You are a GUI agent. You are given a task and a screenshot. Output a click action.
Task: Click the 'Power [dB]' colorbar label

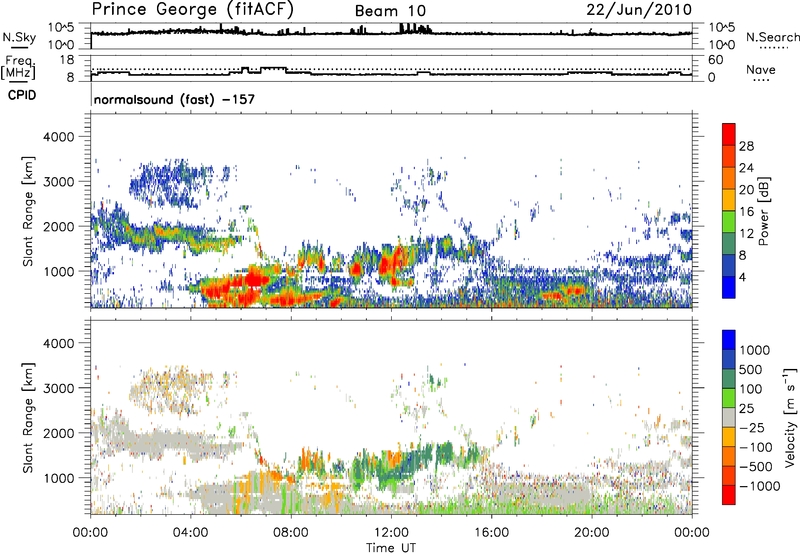[x=764, y=211]
